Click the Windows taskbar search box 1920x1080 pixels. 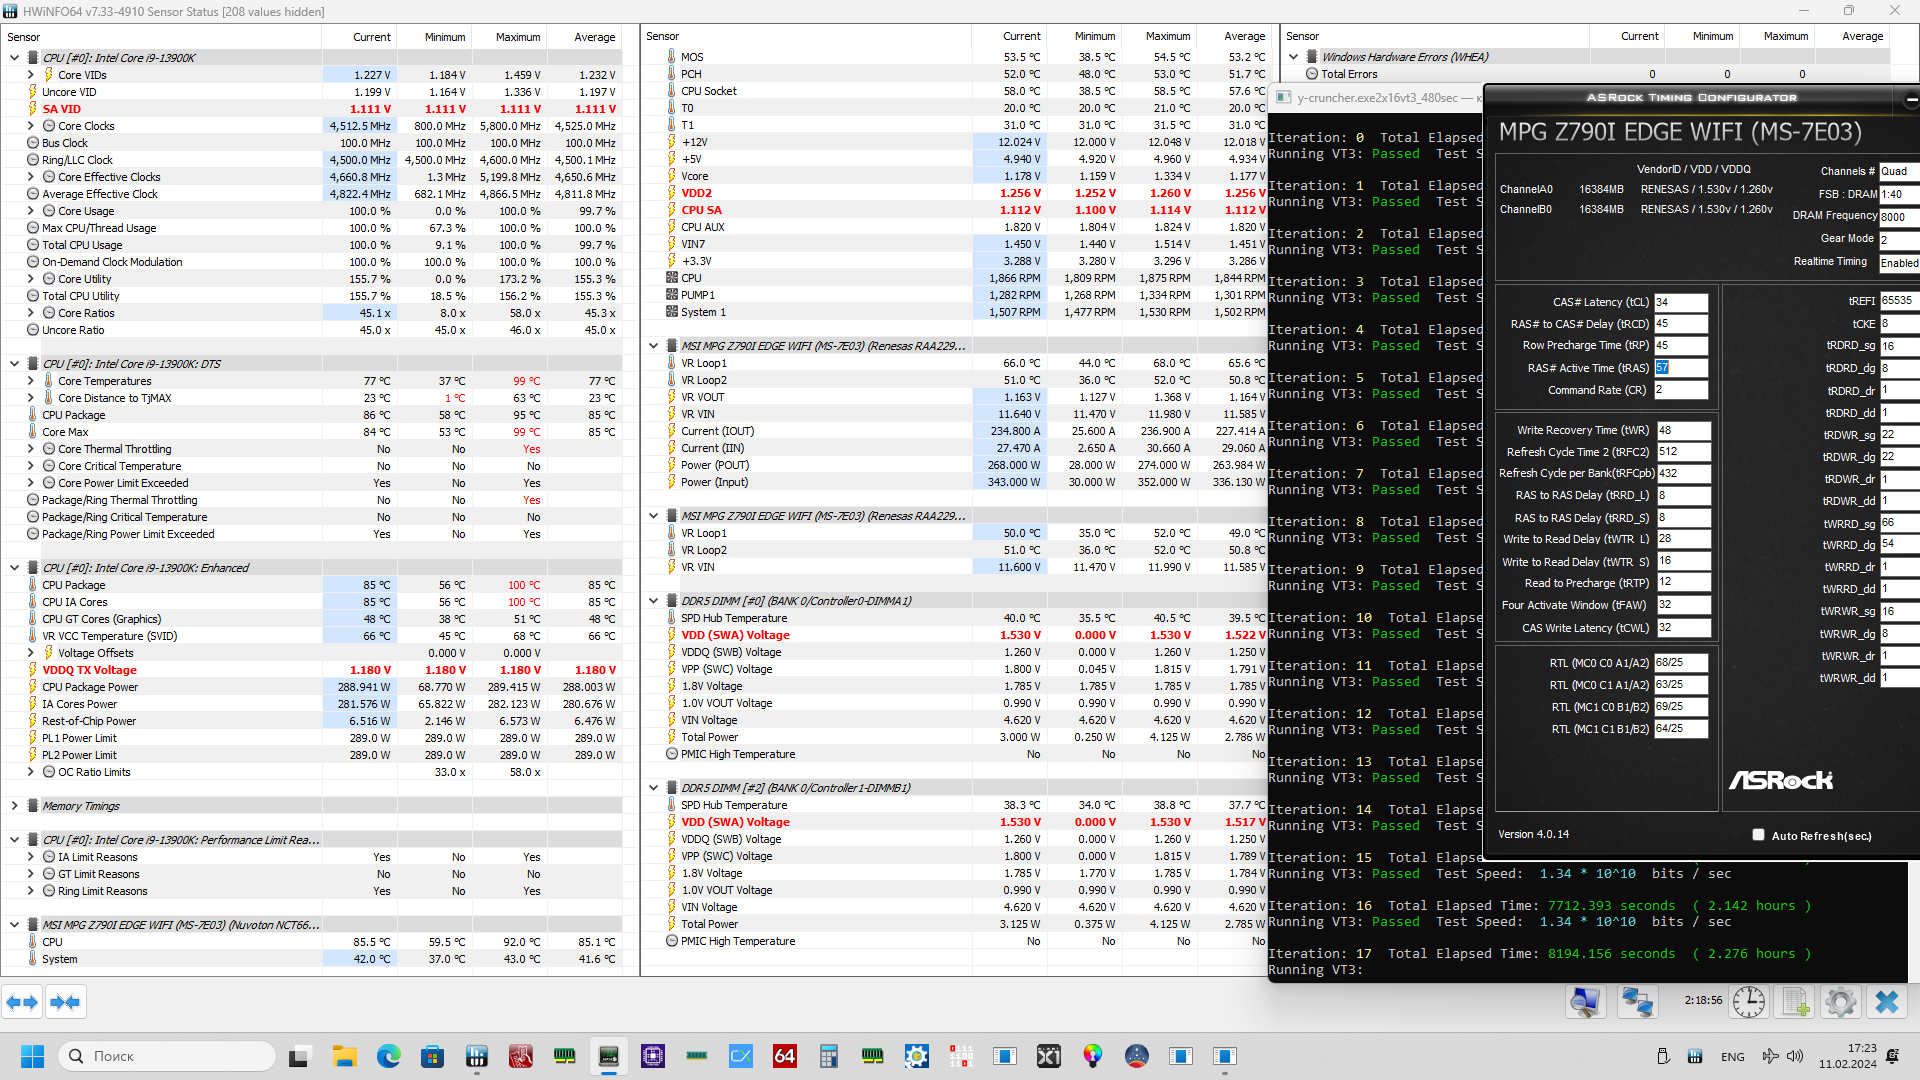[x=170, y=1056]
